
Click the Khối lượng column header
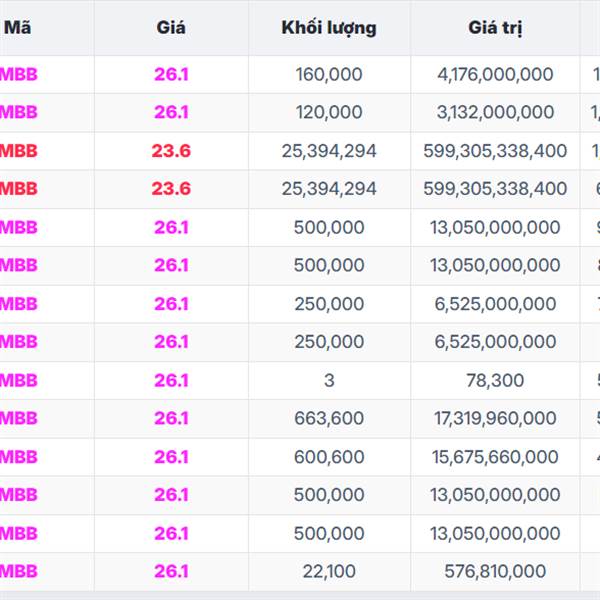(x=329, y=28)
